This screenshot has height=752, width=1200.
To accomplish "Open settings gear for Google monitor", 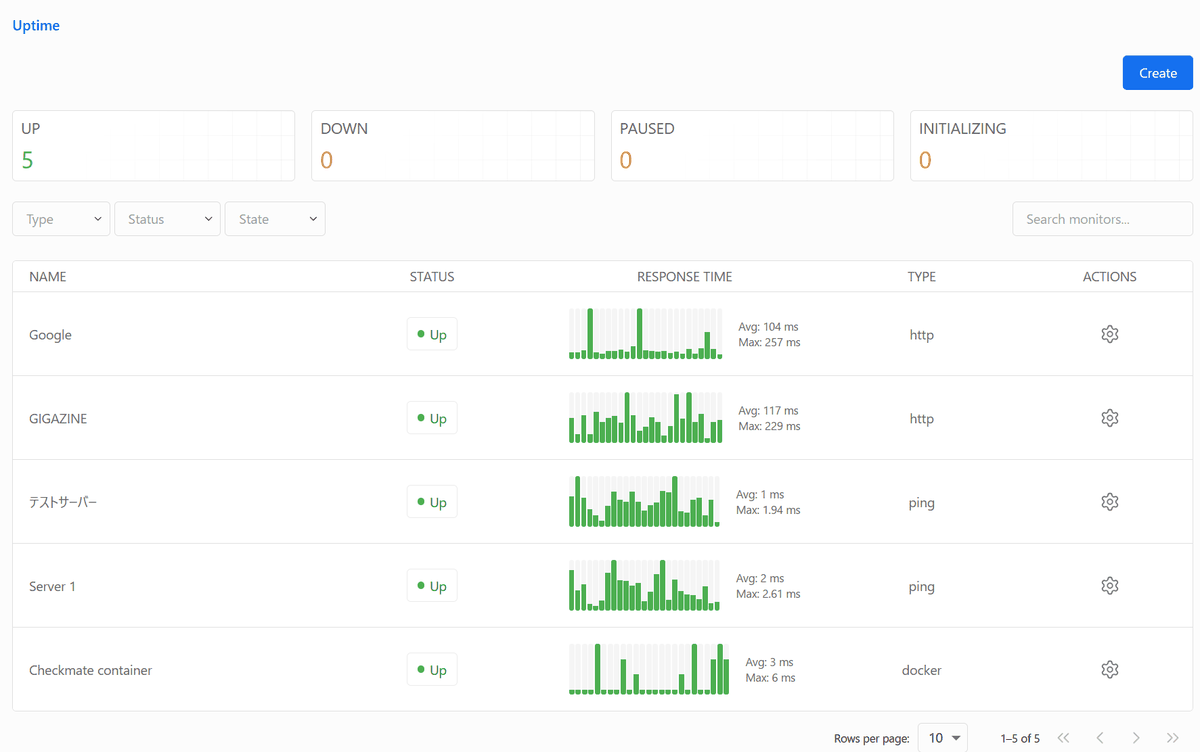I will pos(1109,334).
